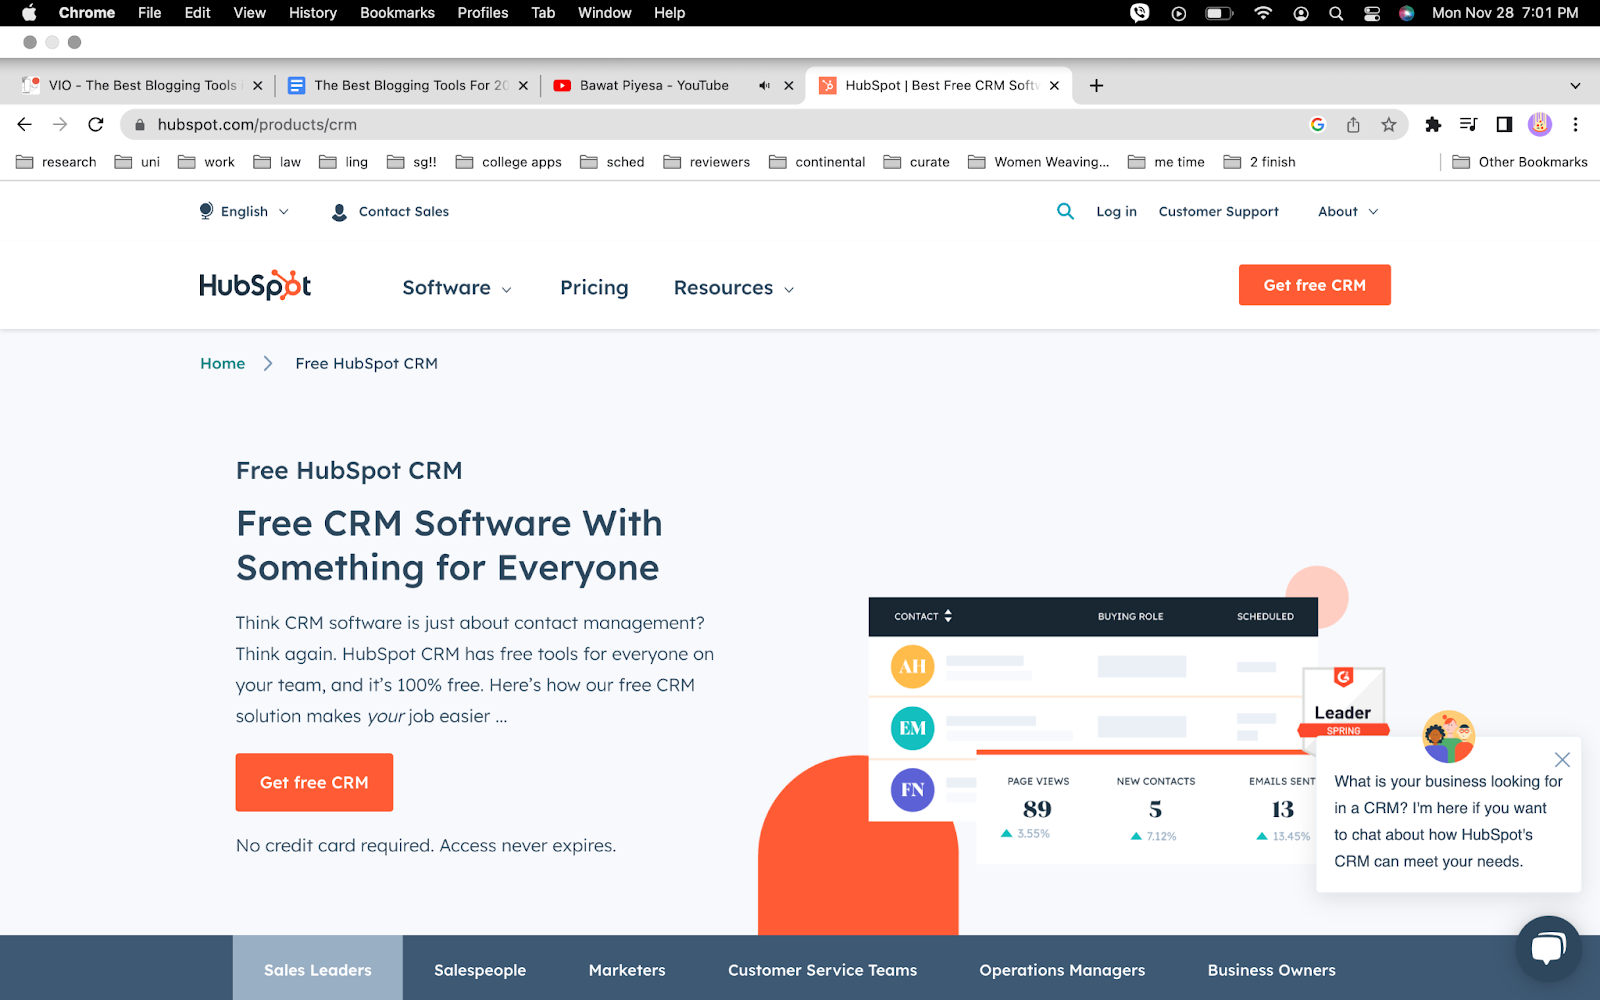
Task: Click the Contact Sales link
Action: tap(390, 211)
